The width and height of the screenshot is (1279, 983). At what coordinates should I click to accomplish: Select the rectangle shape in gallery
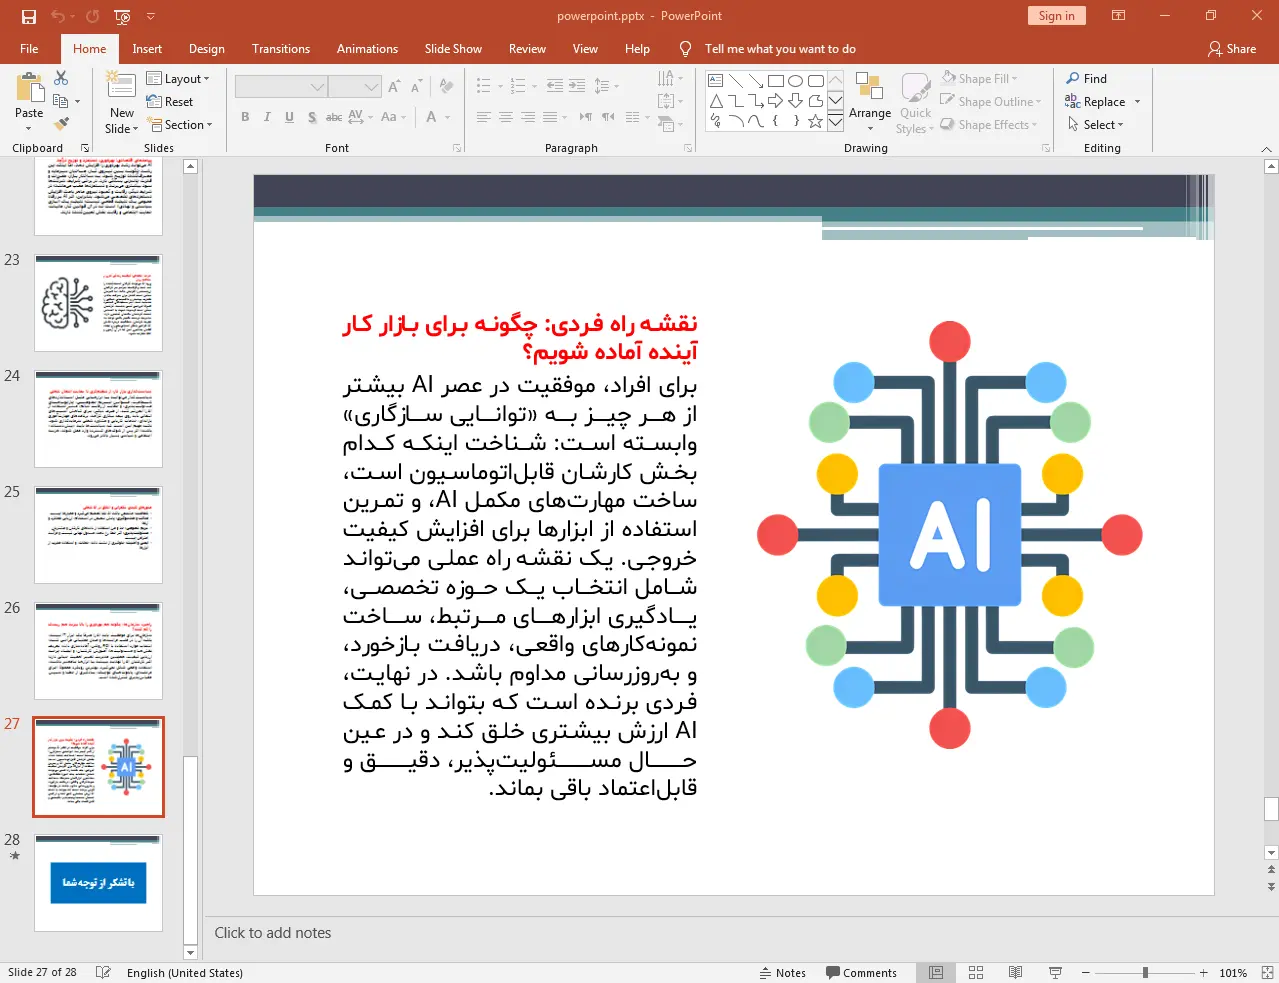coord(775,81)
